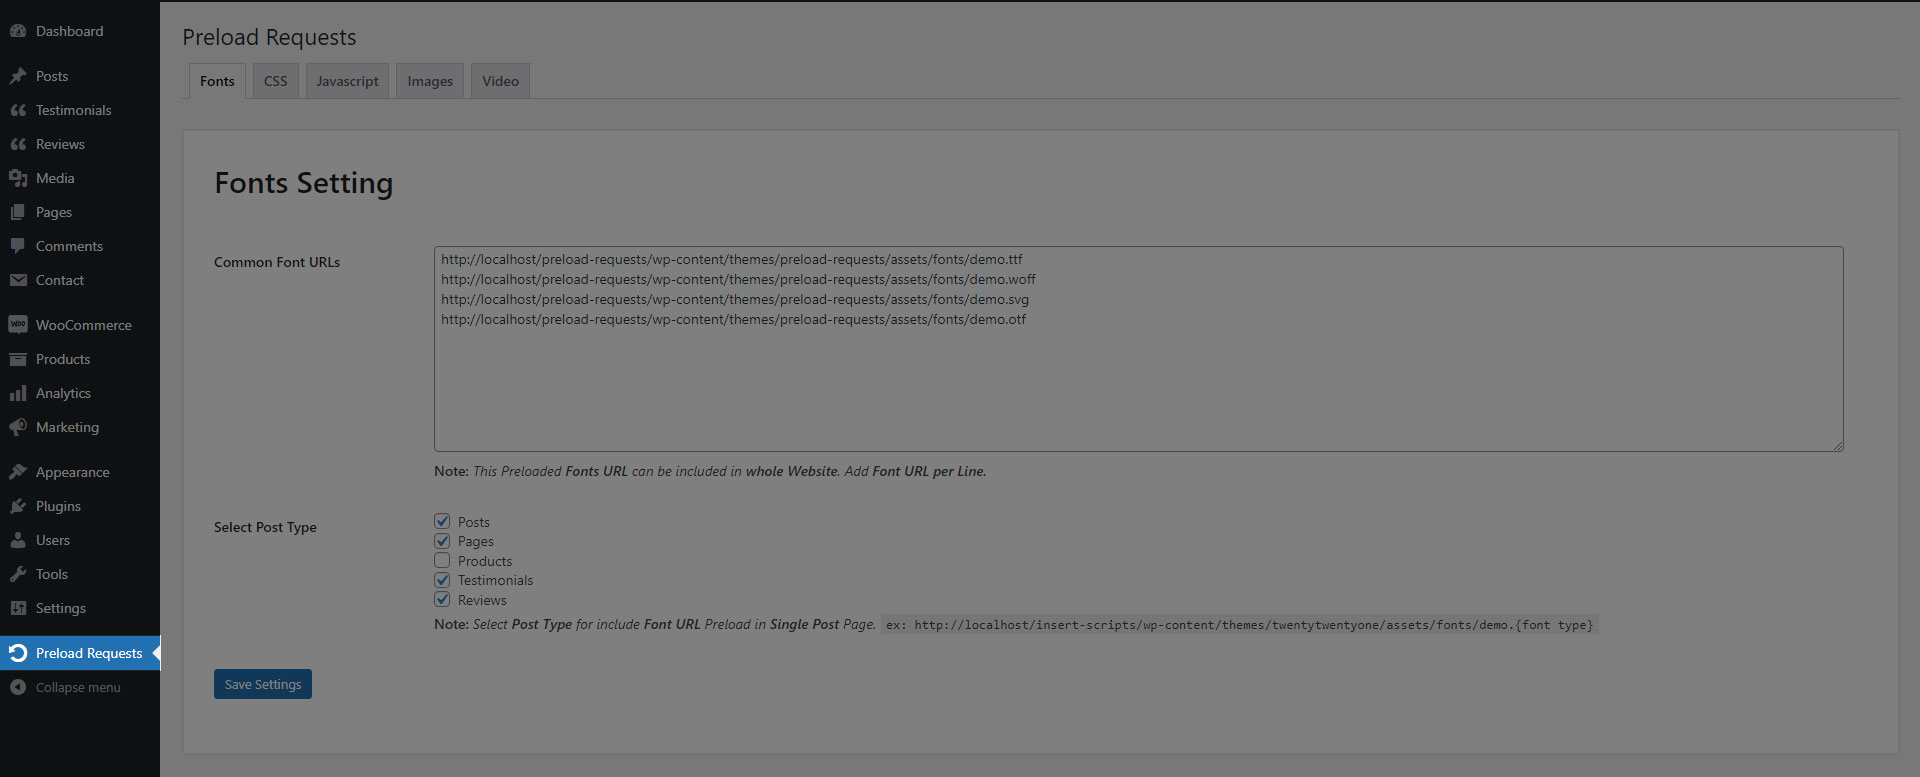The width and height of the screenshot is (1920, 777).
Task: Click the Select Post Type label
Action: click(265, 527)
